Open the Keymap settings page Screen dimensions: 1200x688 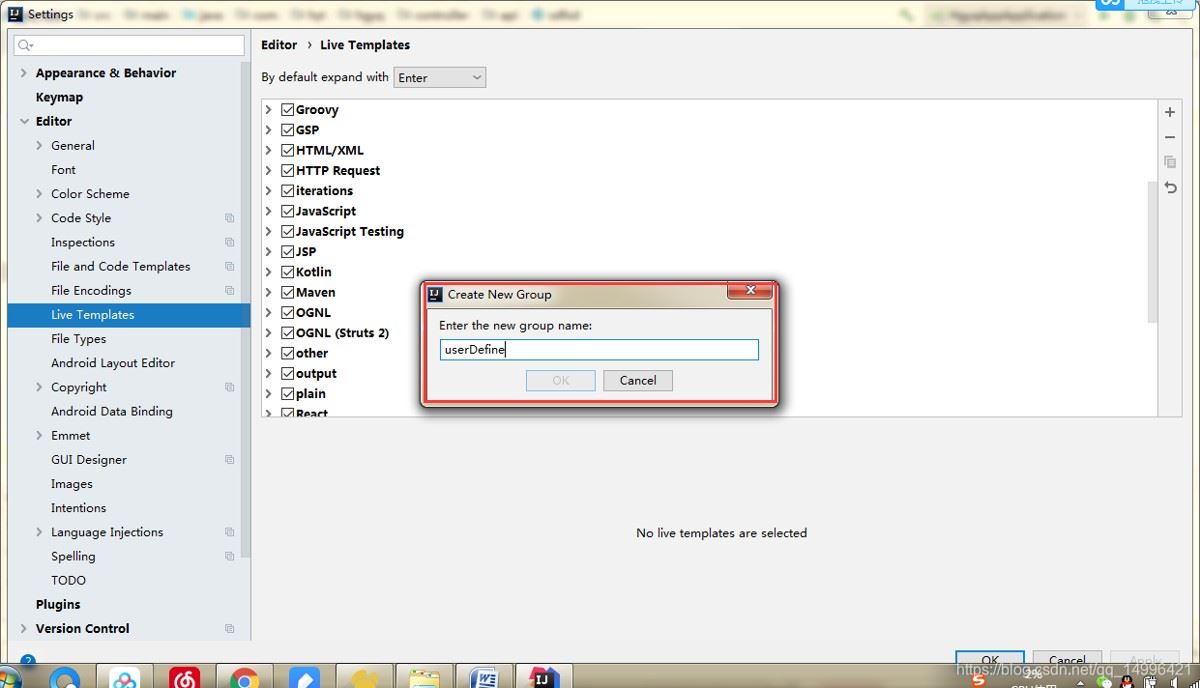(x=59, y=97)
